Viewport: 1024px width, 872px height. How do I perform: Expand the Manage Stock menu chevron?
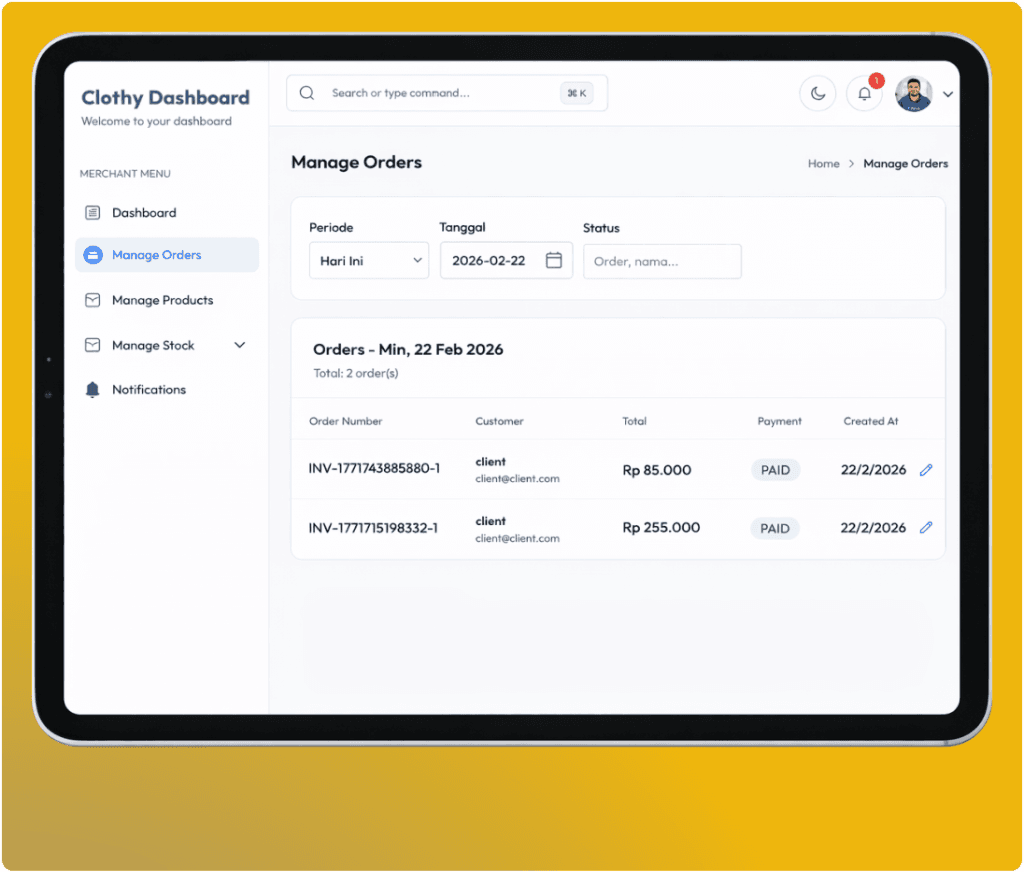click(x=240, y=344)
